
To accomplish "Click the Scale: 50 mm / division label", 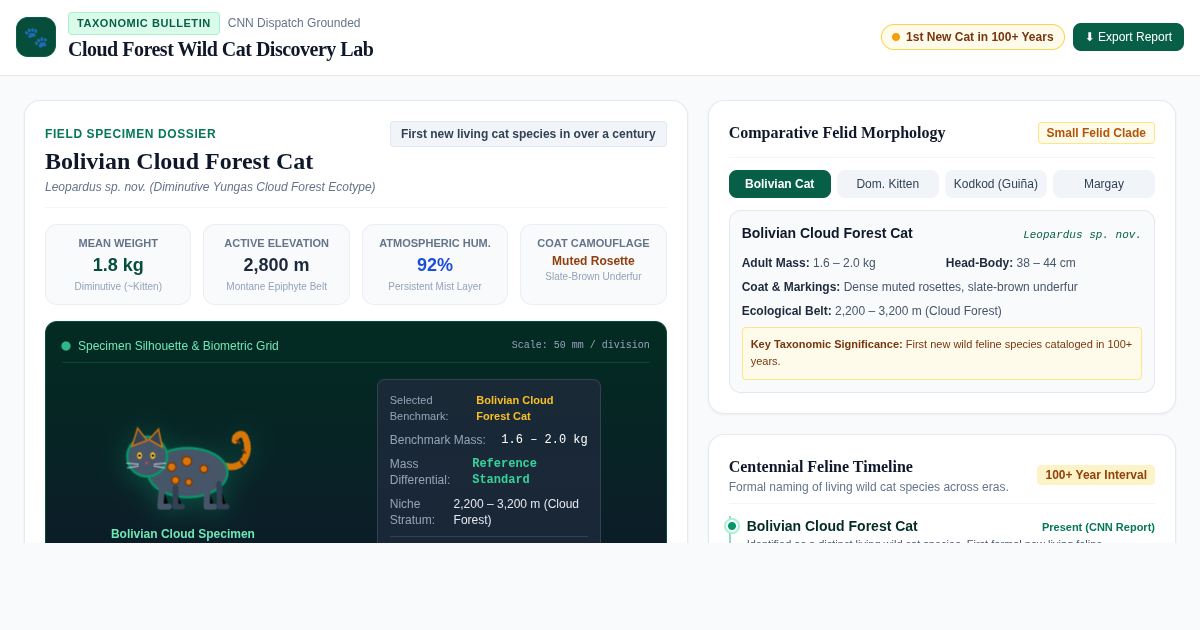I will (x=581, y=345).
